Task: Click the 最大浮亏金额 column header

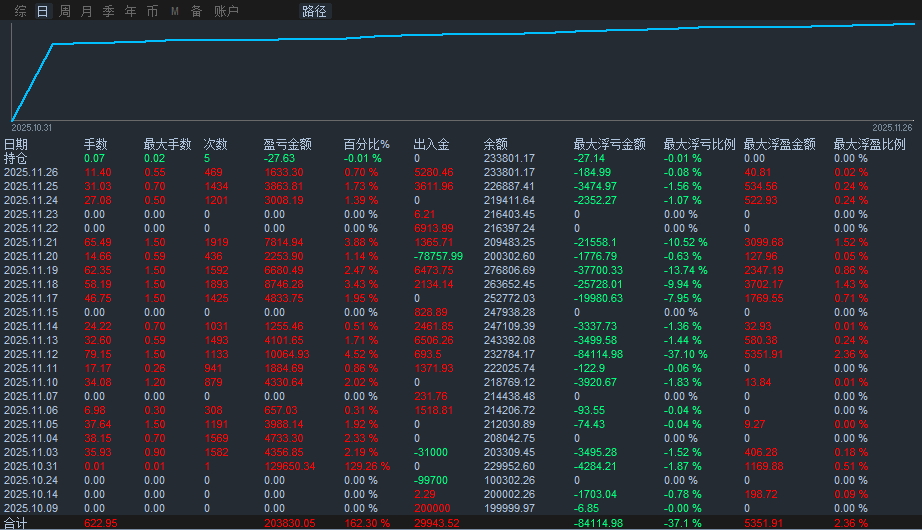Action: 610,144
